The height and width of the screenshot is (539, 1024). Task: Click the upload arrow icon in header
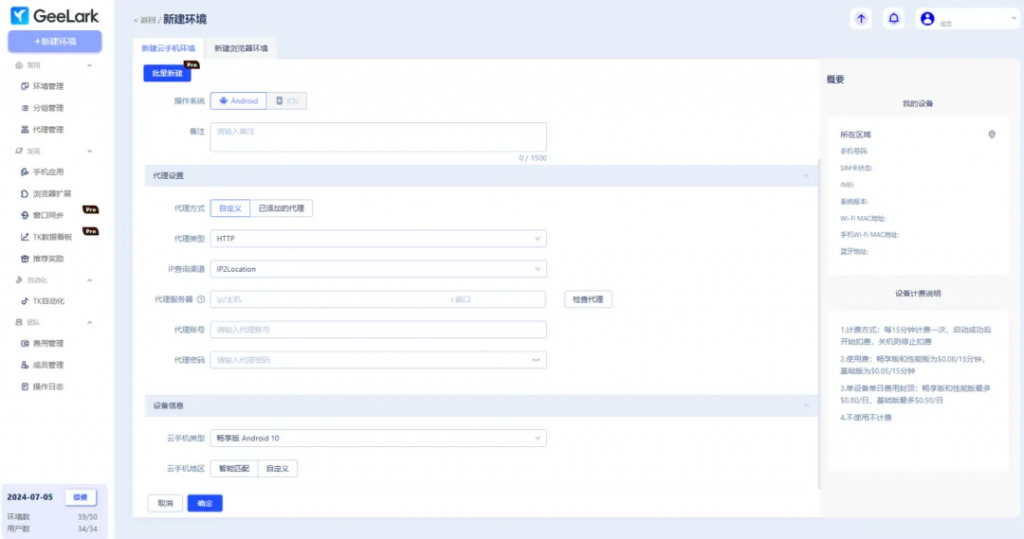(x=861, y=19)
